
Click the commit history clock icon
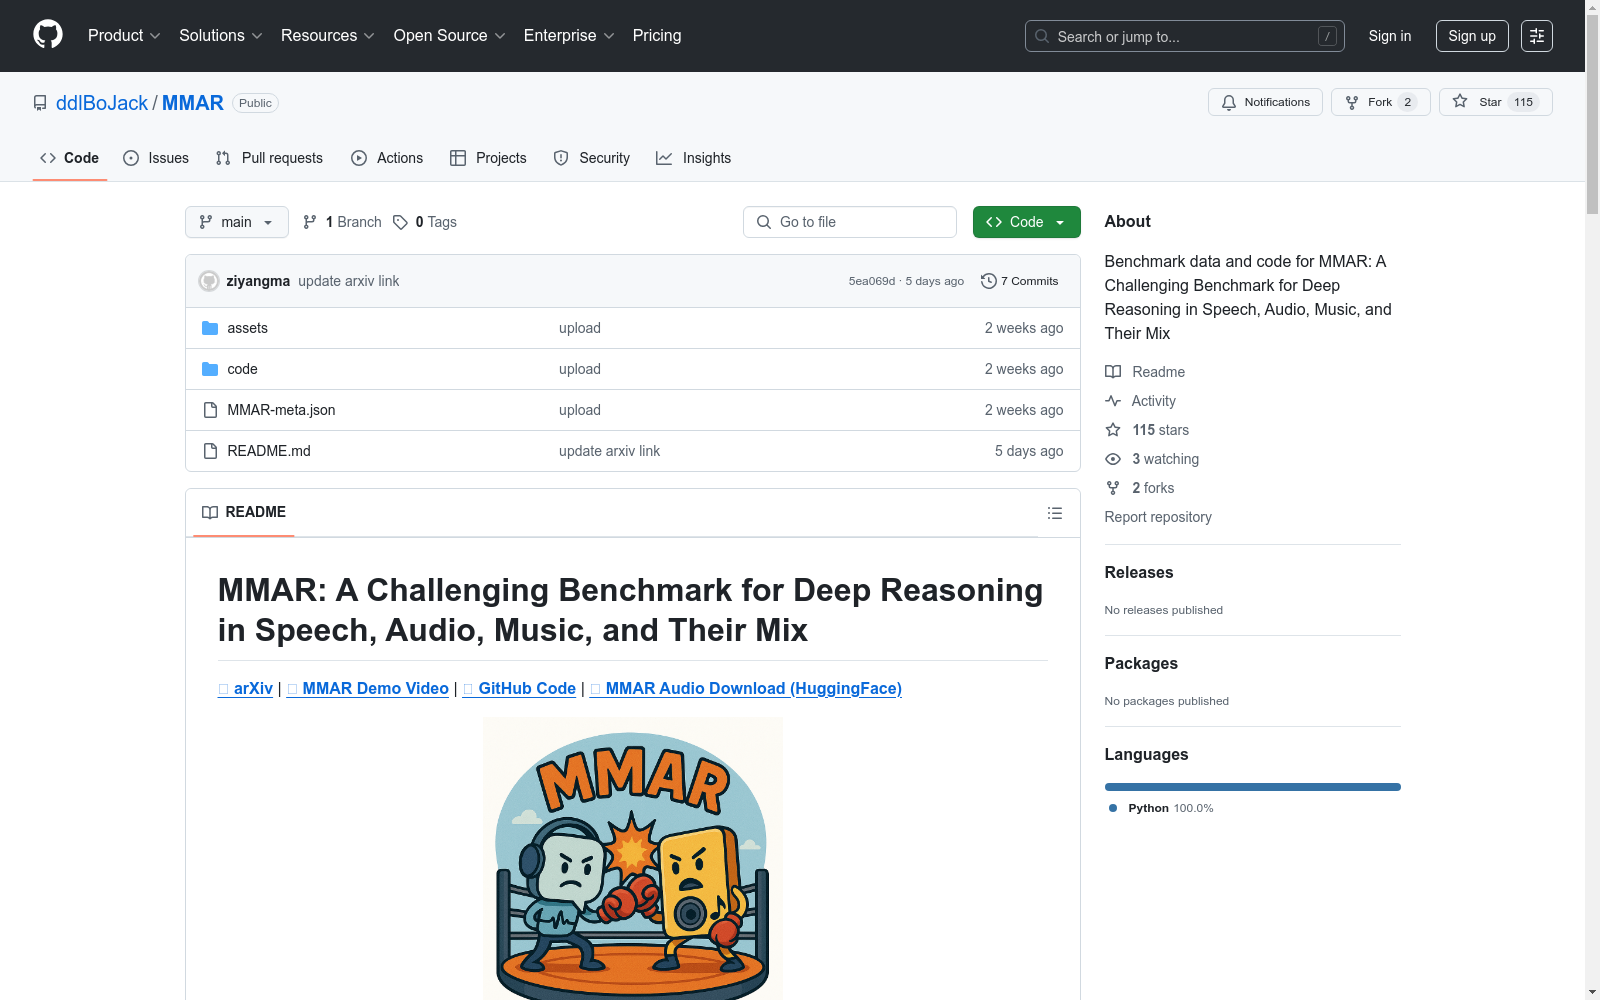coord(989,281)
